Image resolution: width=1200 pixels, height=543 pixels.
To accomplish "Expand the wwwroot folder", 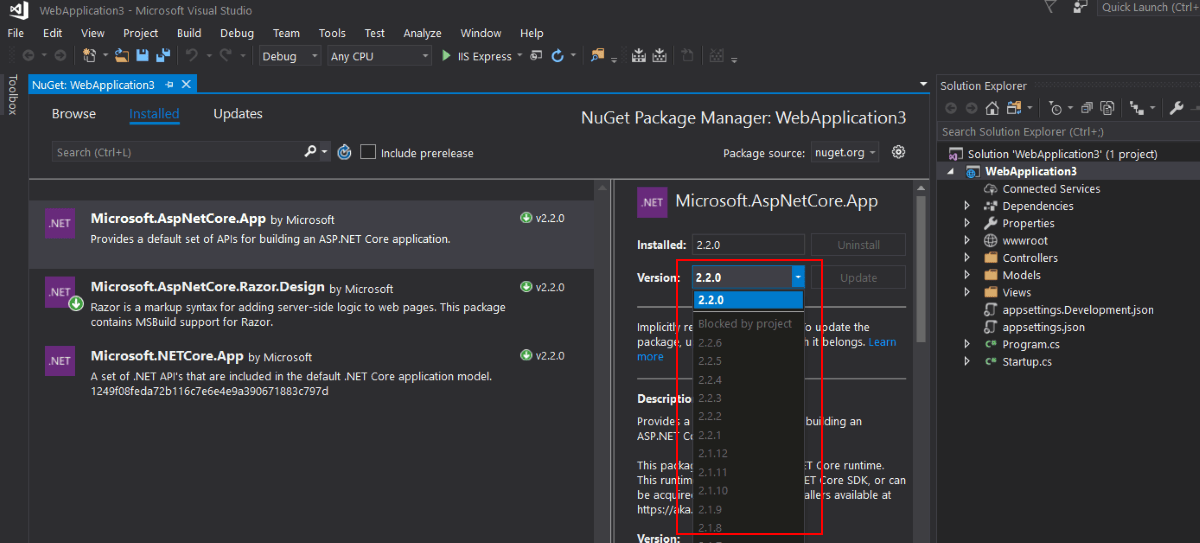I will (x=967, y=240).
